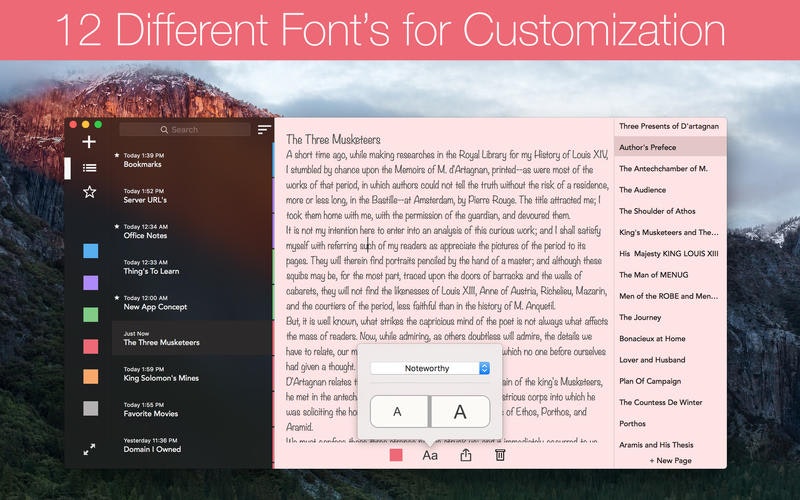The image size is (800, 500).
Task: Click the plus icon to add note
Action: coord(89,142)
